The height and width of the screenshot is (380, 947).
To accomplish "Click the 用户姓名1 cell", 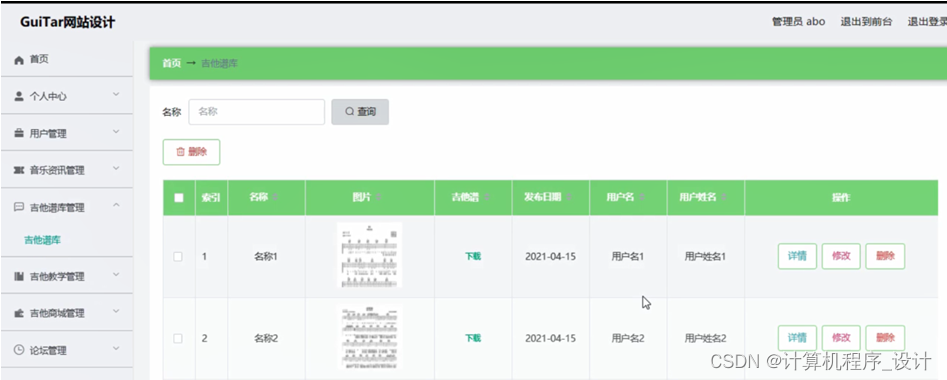I will (705, 257).
